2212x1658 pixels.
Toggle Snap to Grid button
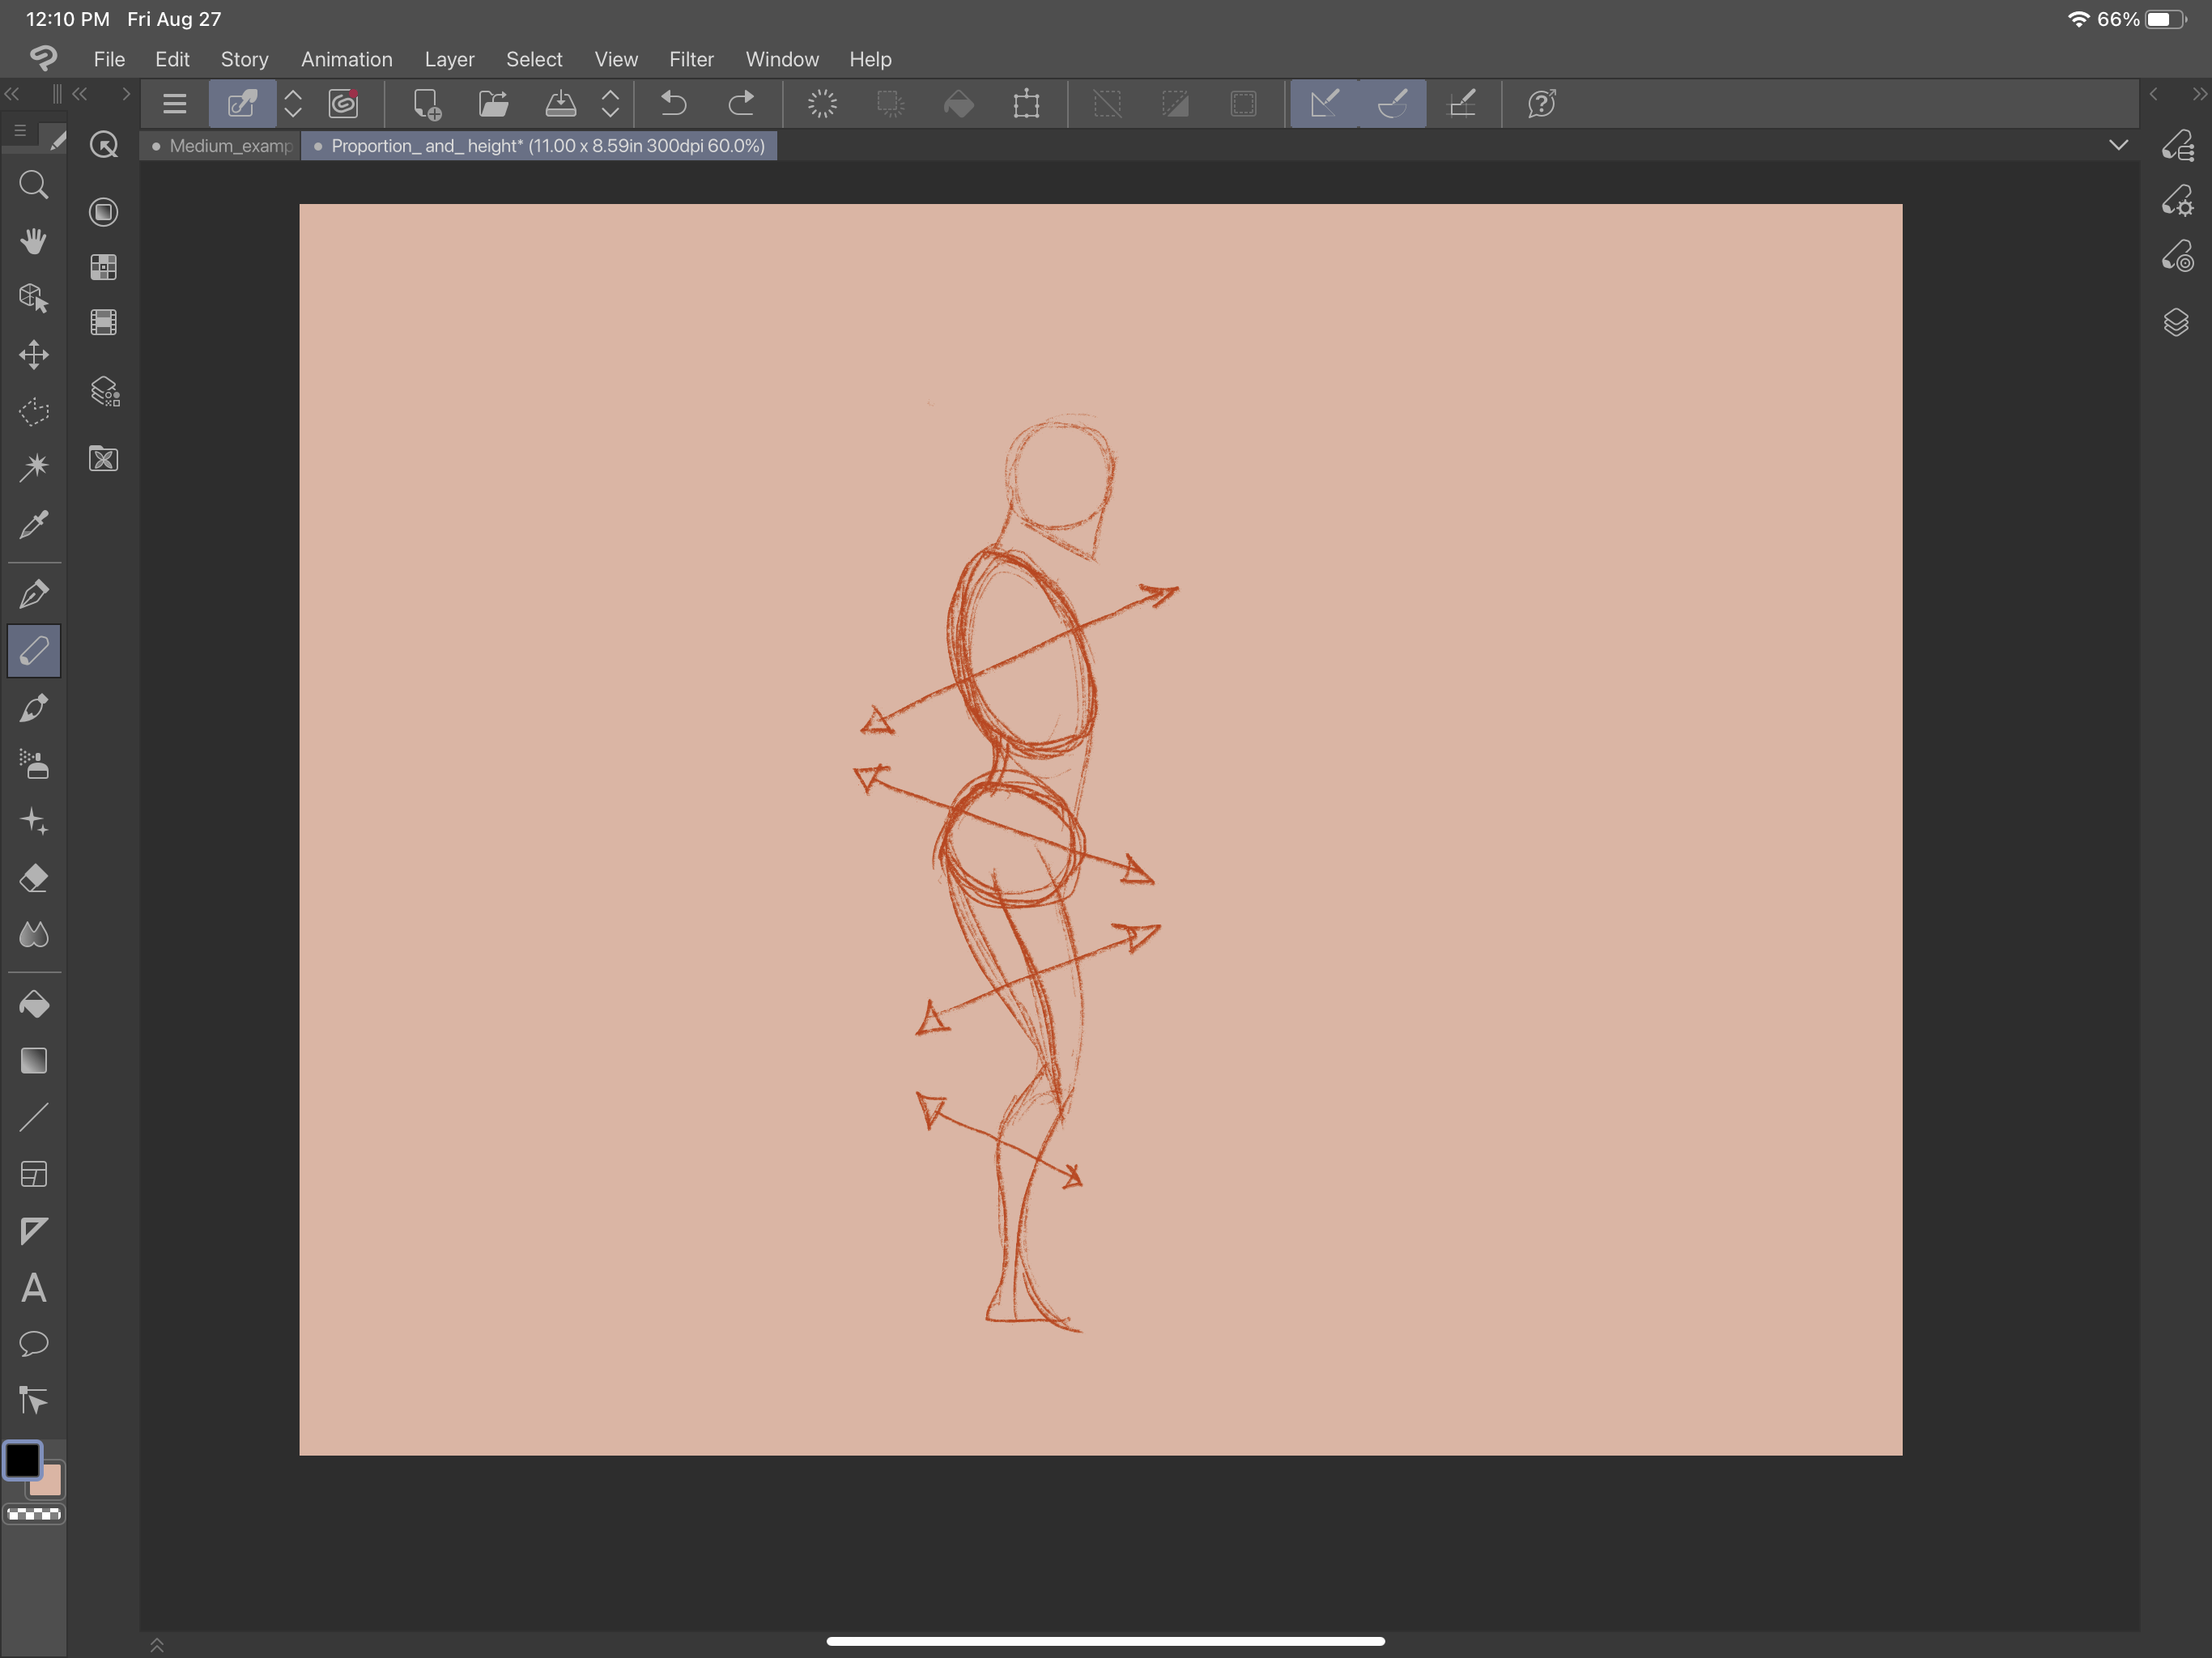(1462, 103)
